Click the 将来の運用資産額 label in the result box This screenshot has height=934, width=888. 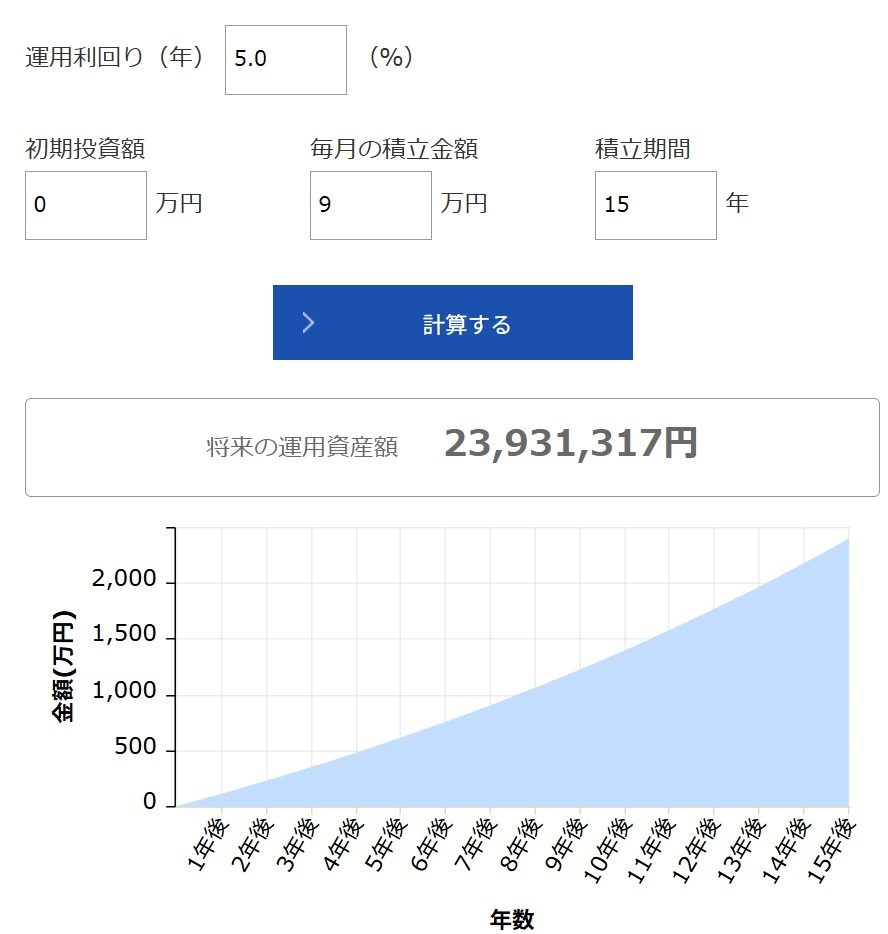(x=302, y=447)
